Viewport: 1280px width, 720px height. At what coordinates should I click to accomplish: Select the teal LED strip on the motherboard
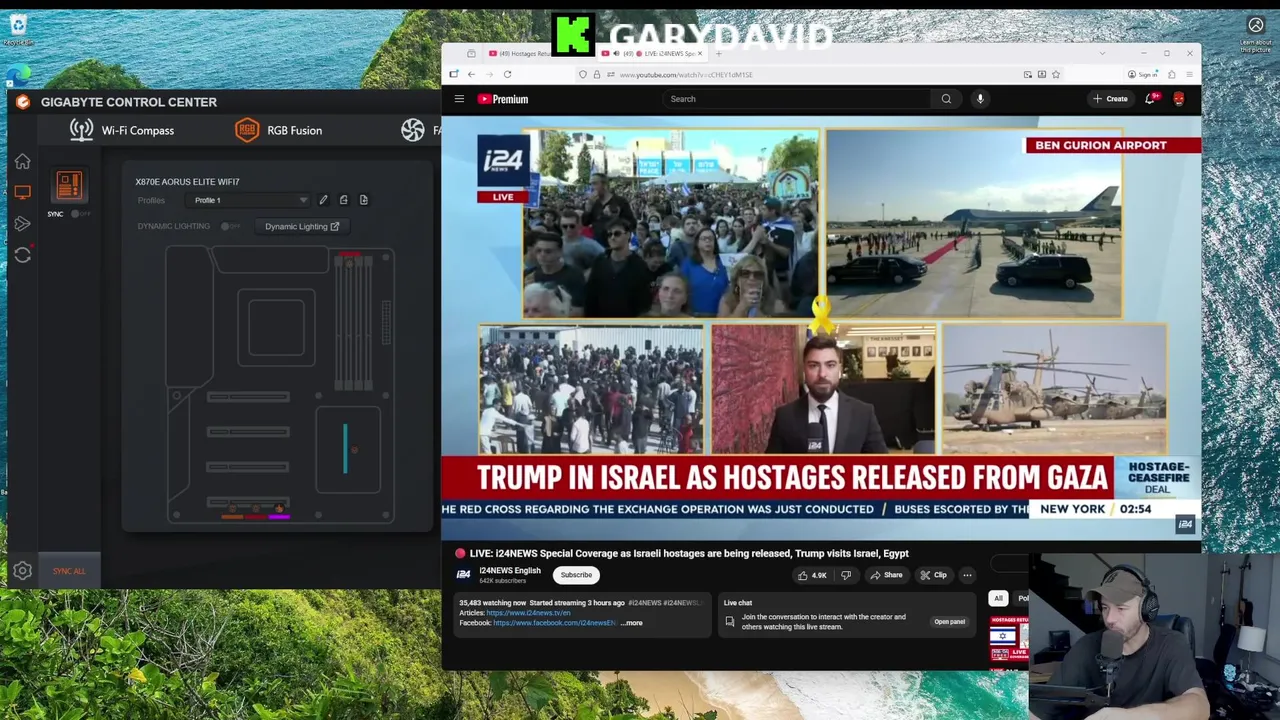tap(345, 447)
